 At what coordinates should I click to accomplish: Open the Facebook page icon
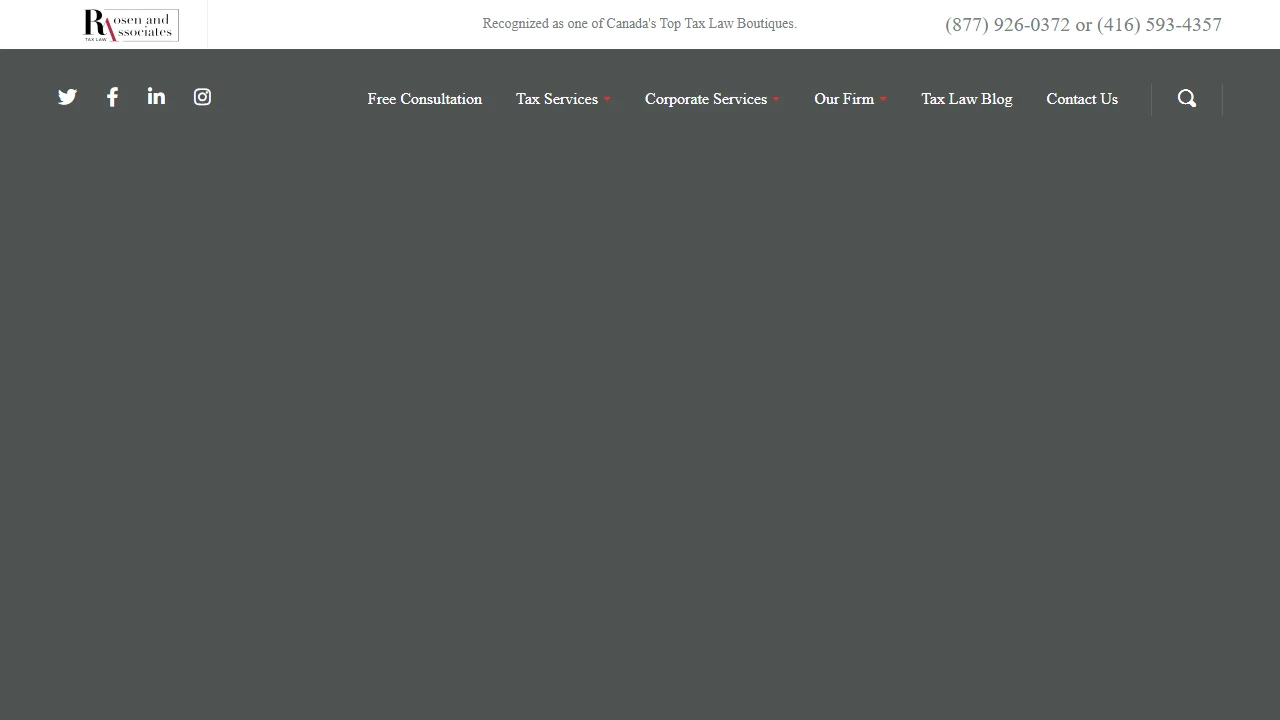click(x=112, y=97)
